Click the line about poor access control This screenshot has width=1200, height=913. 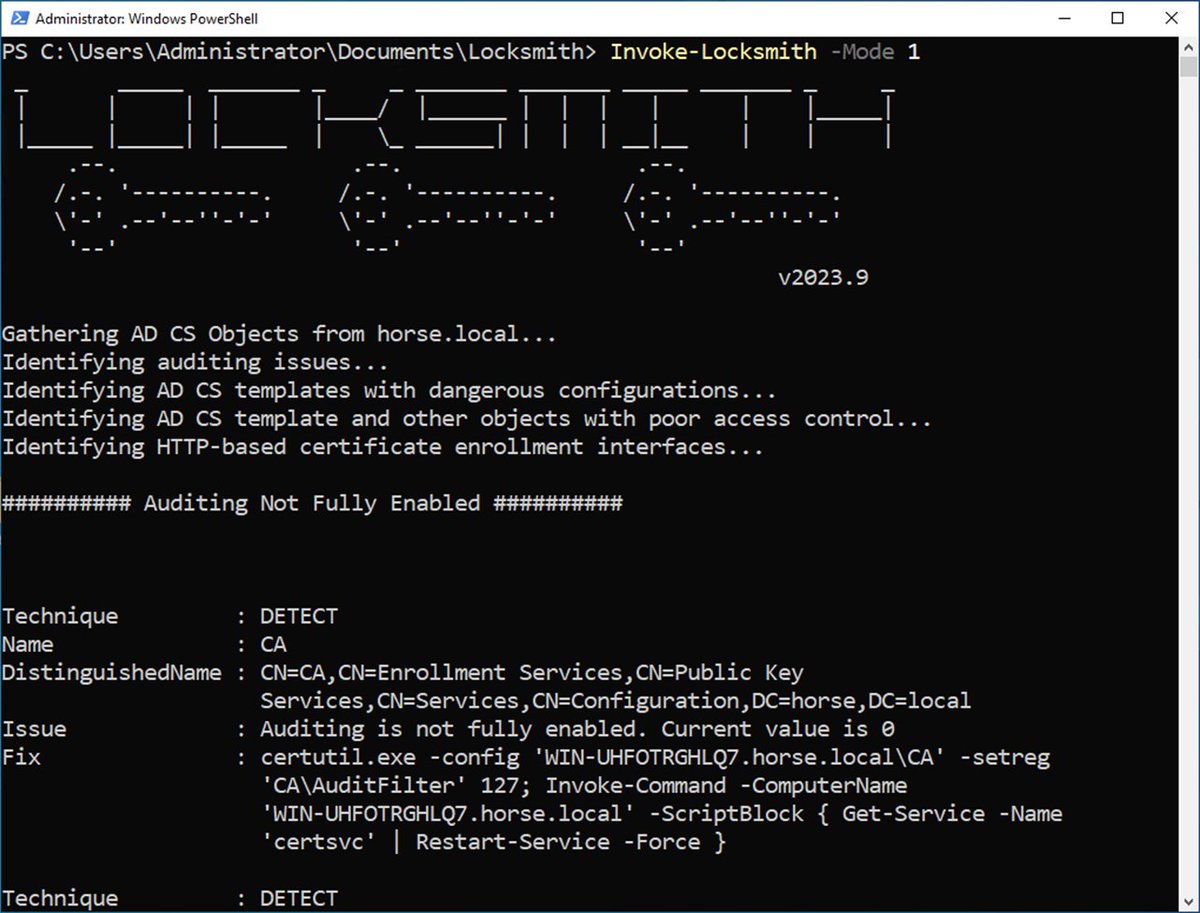(466, 418)
